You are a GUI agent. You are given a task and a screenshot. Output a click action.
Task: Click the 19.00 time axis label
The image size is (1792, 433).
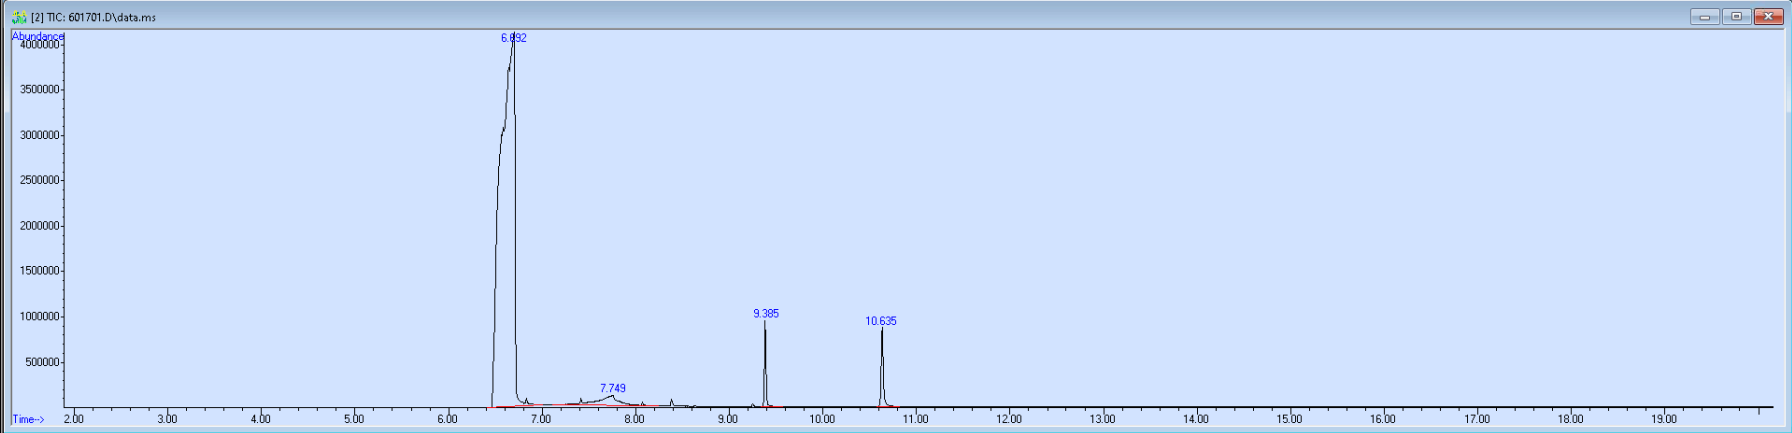[1664, 419]
